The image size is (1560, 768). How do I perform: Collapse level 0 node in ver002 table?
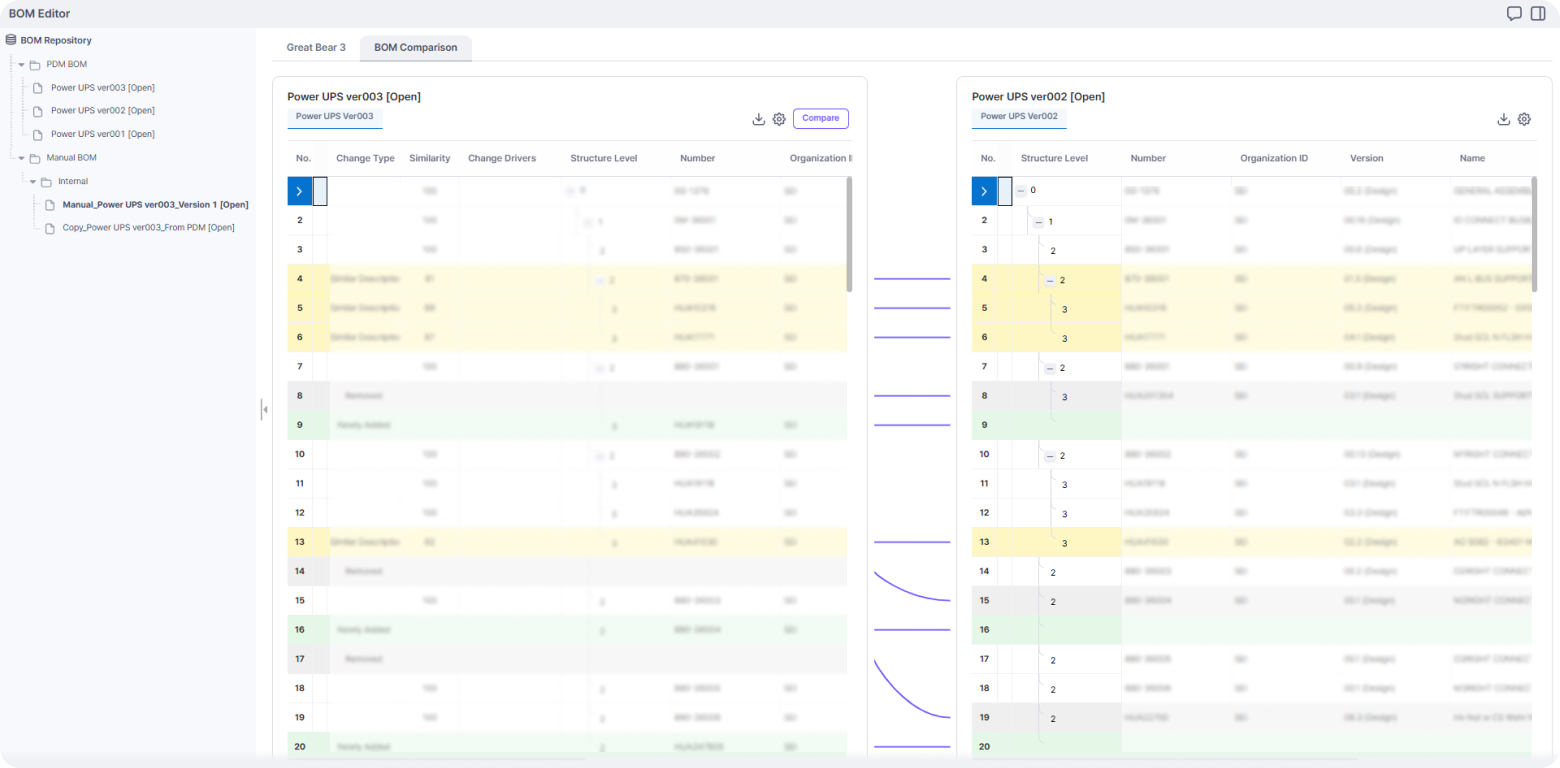(x=1021, y=190)
